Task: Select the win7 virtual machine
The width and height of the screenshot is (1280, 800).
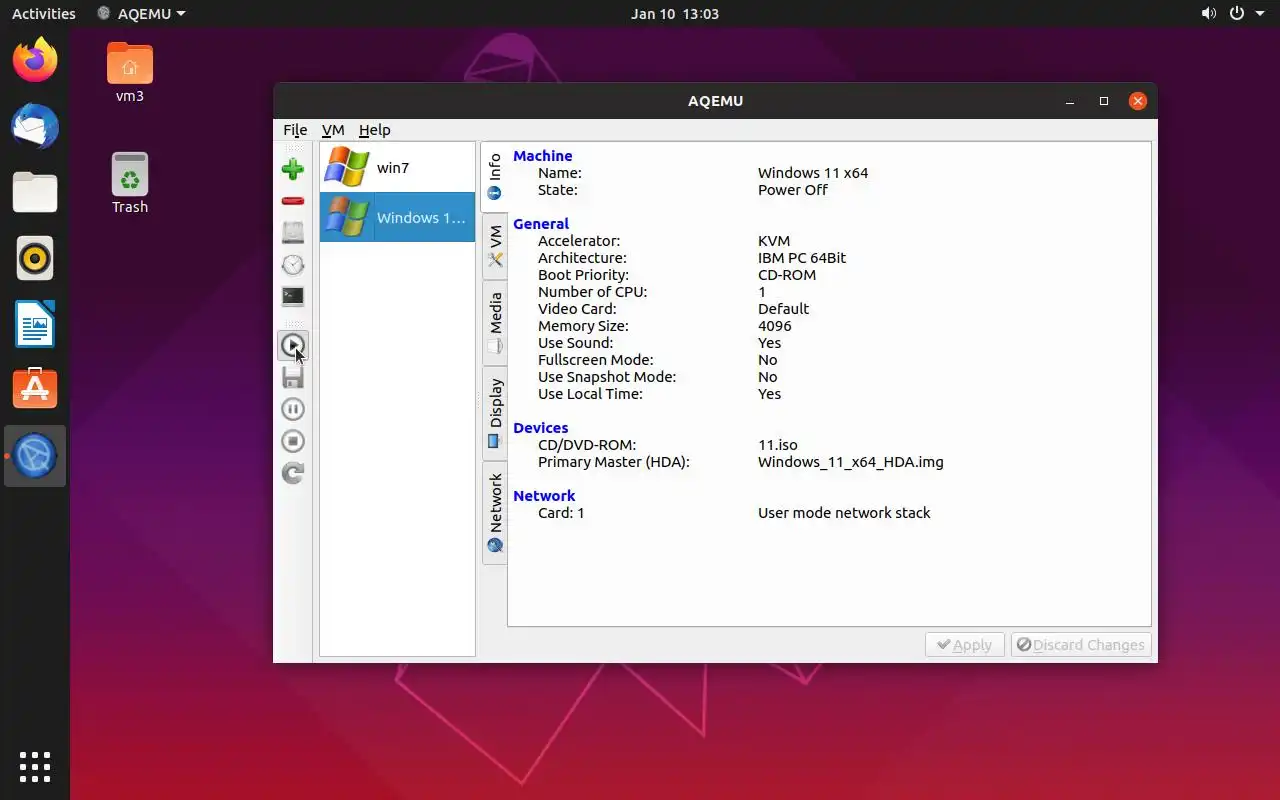Action: [397, 167]
